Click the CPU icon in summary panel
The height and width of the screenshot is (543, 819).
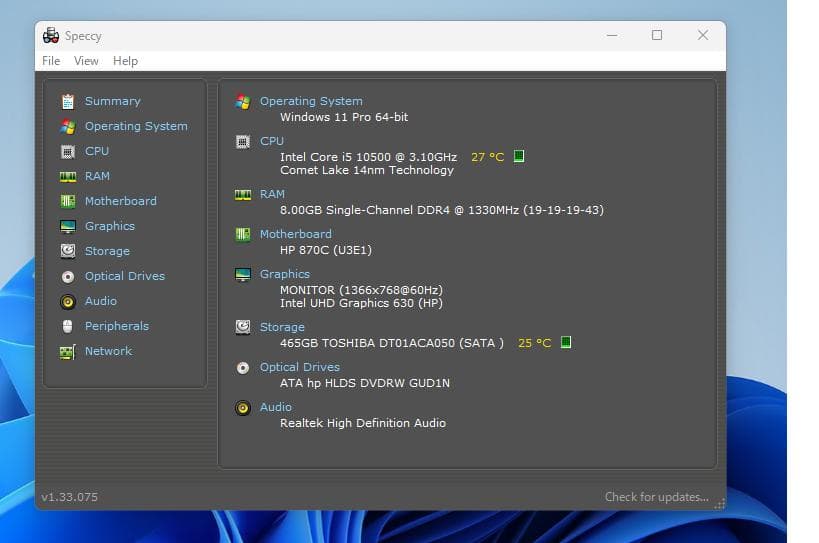coord(243,141)
